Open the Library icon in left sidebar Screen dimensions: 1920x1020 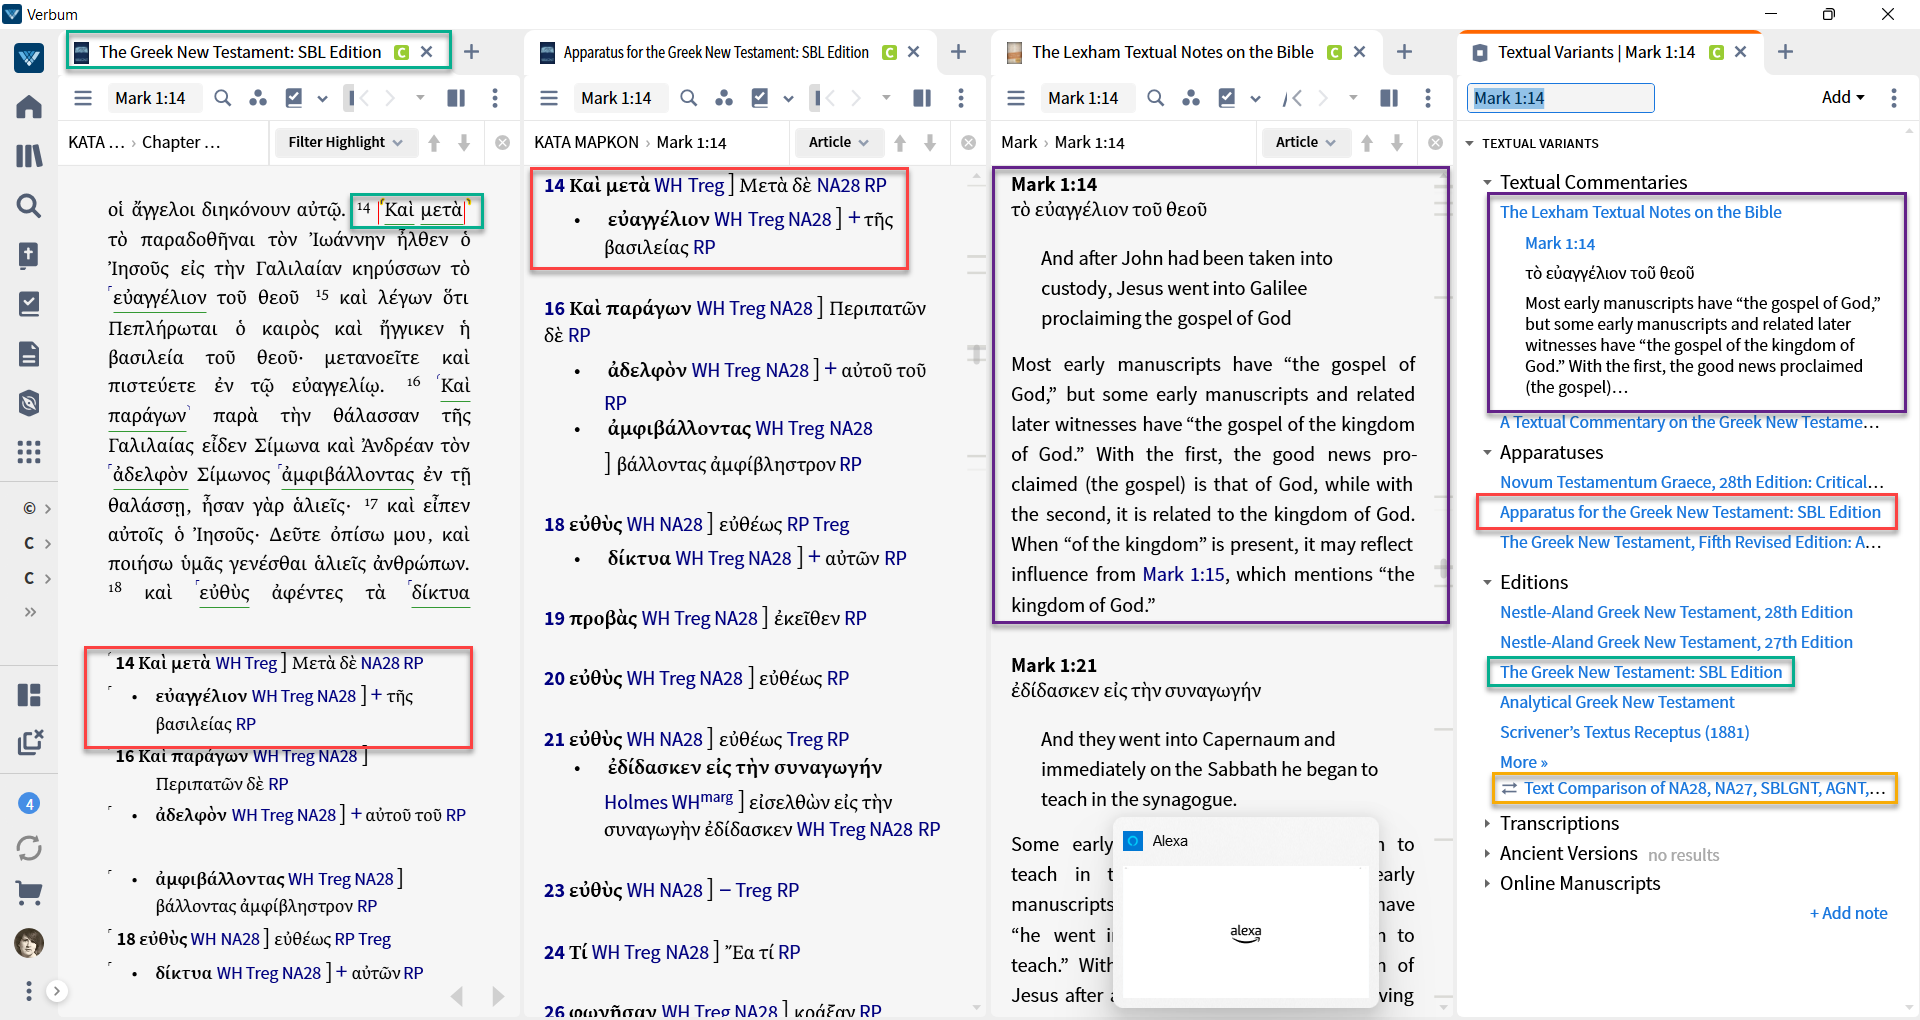(x=29, y=155)
